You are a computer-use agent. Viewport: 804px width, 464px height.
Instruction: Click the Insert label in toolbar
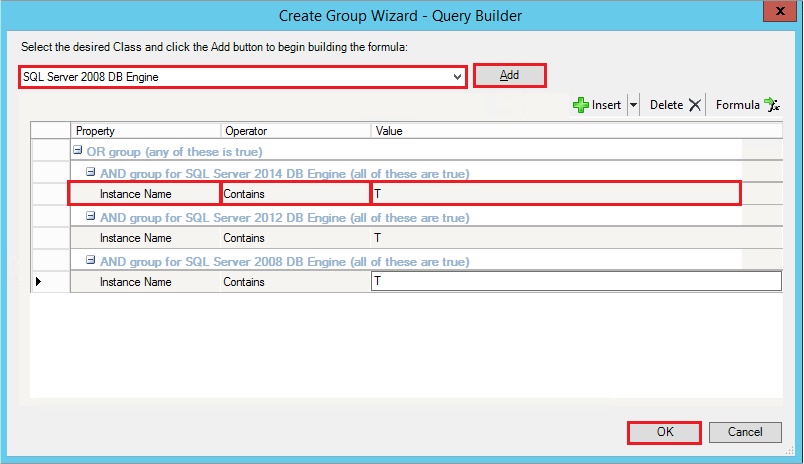click(x=606, y=105)
